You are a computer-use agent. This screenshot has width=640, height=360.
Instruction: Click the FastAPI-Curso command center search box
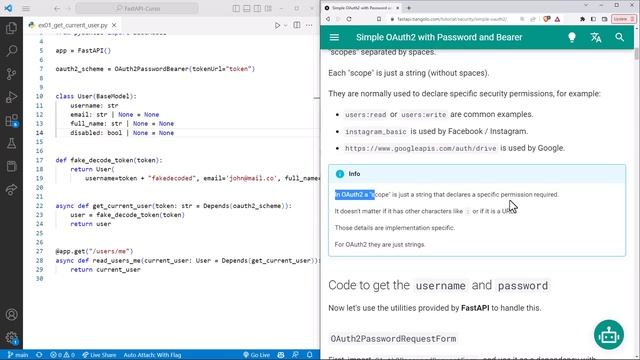137,8
